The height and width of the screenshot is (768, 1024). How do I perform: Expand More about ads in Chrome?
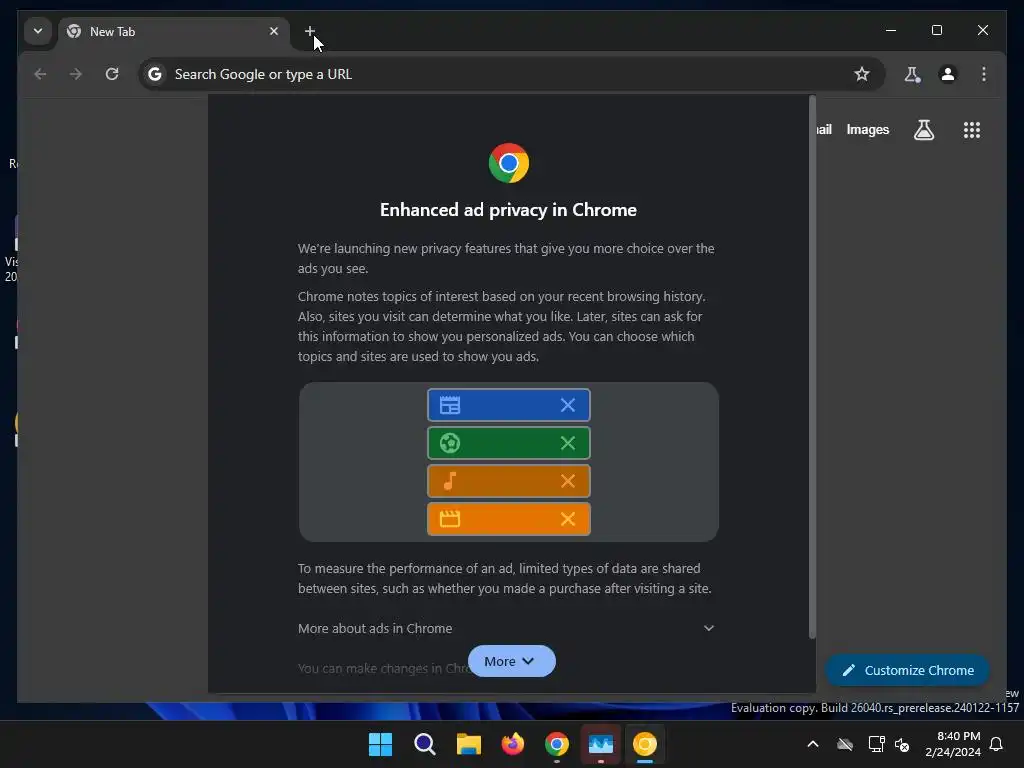[506, 628]
